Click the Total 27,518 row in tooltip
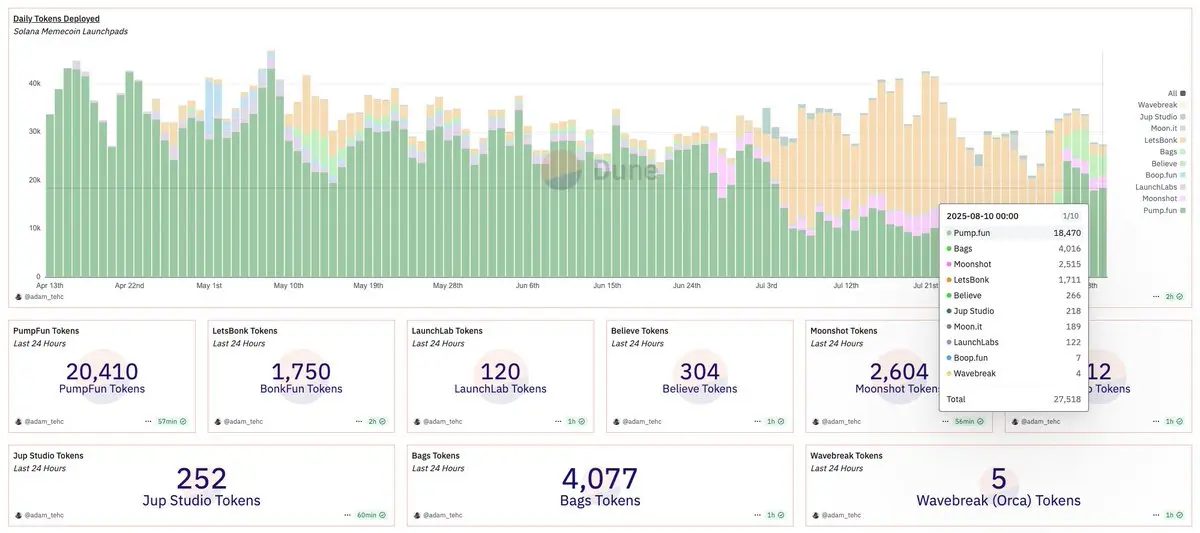Image resolution: width=1200 pixels, height=533 pixels. (1014, 398)
